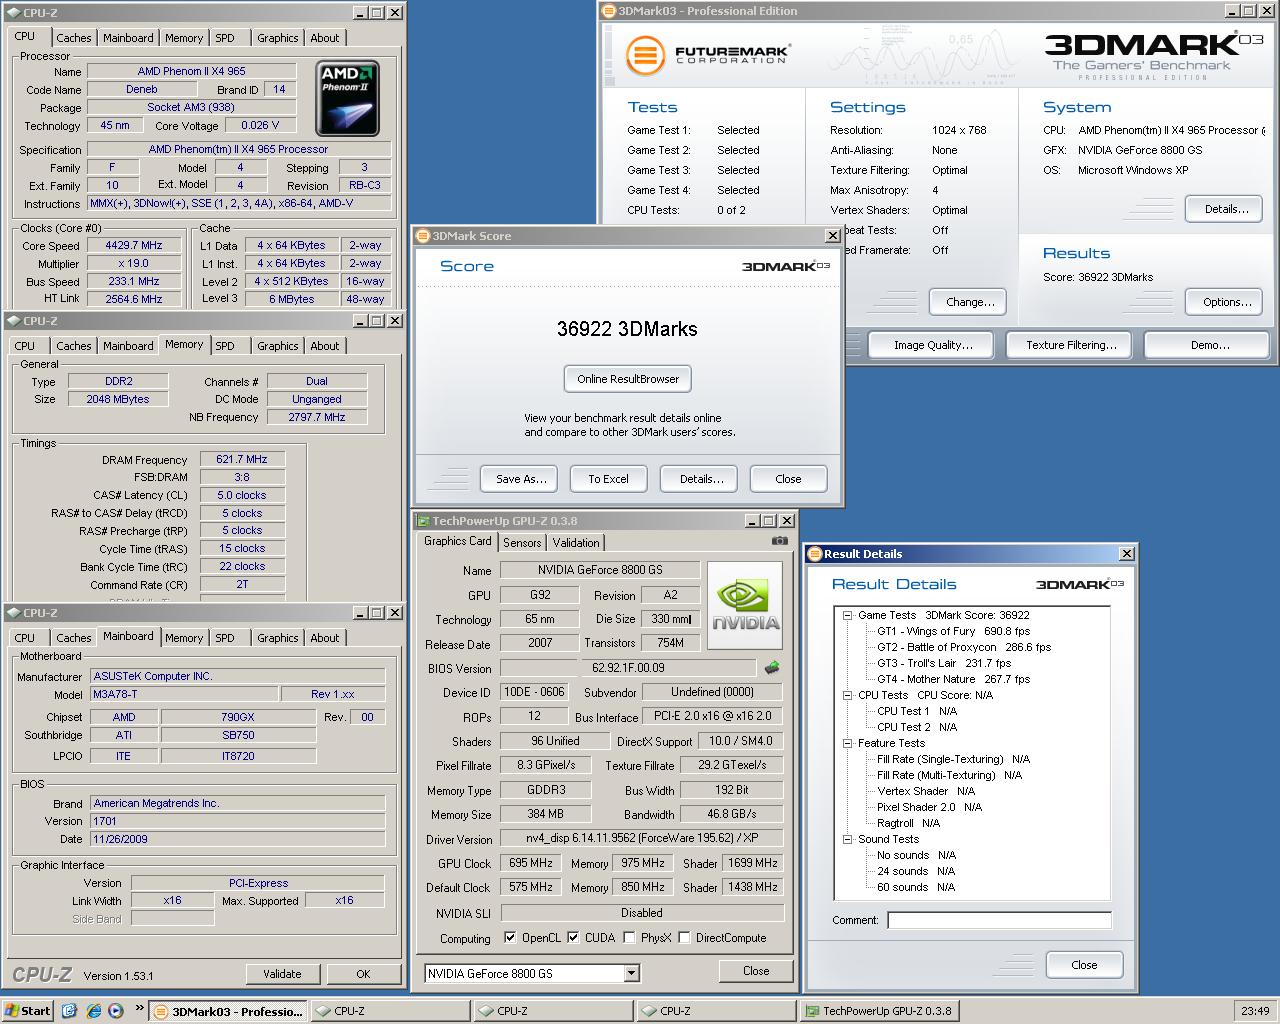Viewport: 1280px width, 1024px height.
Task: Click the Close button in GPU-Z
Action: pyautogui.click(x=756, y=971)
